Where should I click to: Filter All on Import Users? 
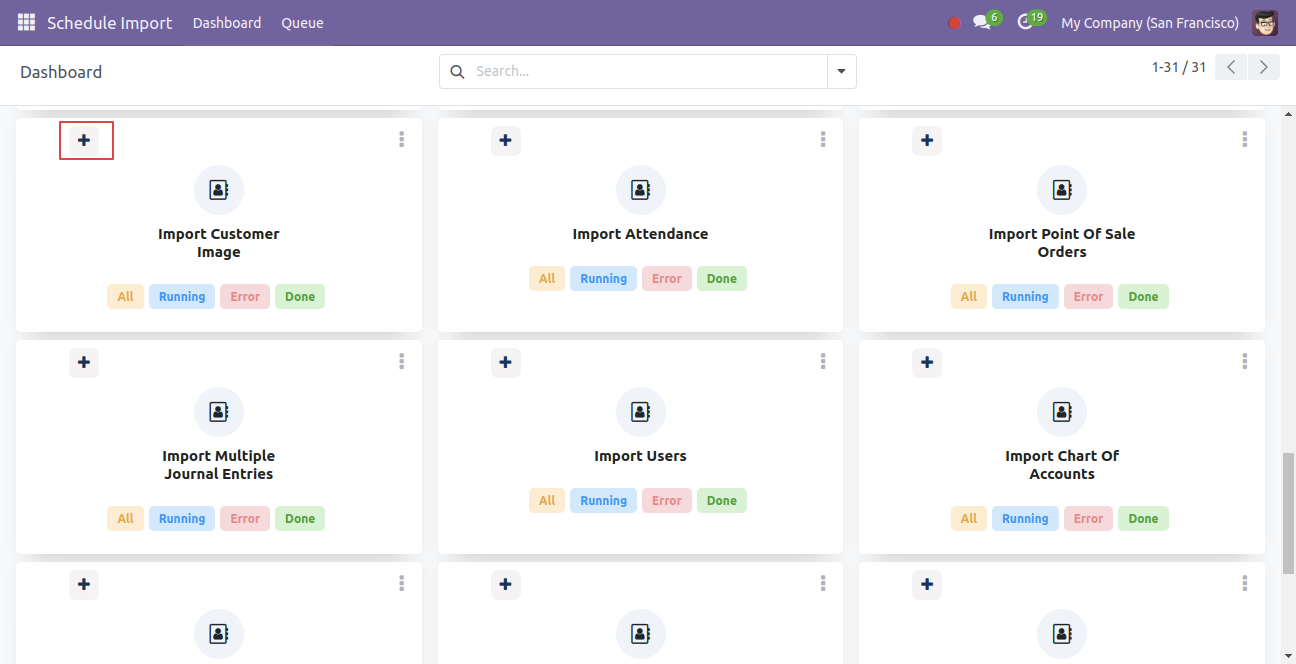click(x=547, y=501)
